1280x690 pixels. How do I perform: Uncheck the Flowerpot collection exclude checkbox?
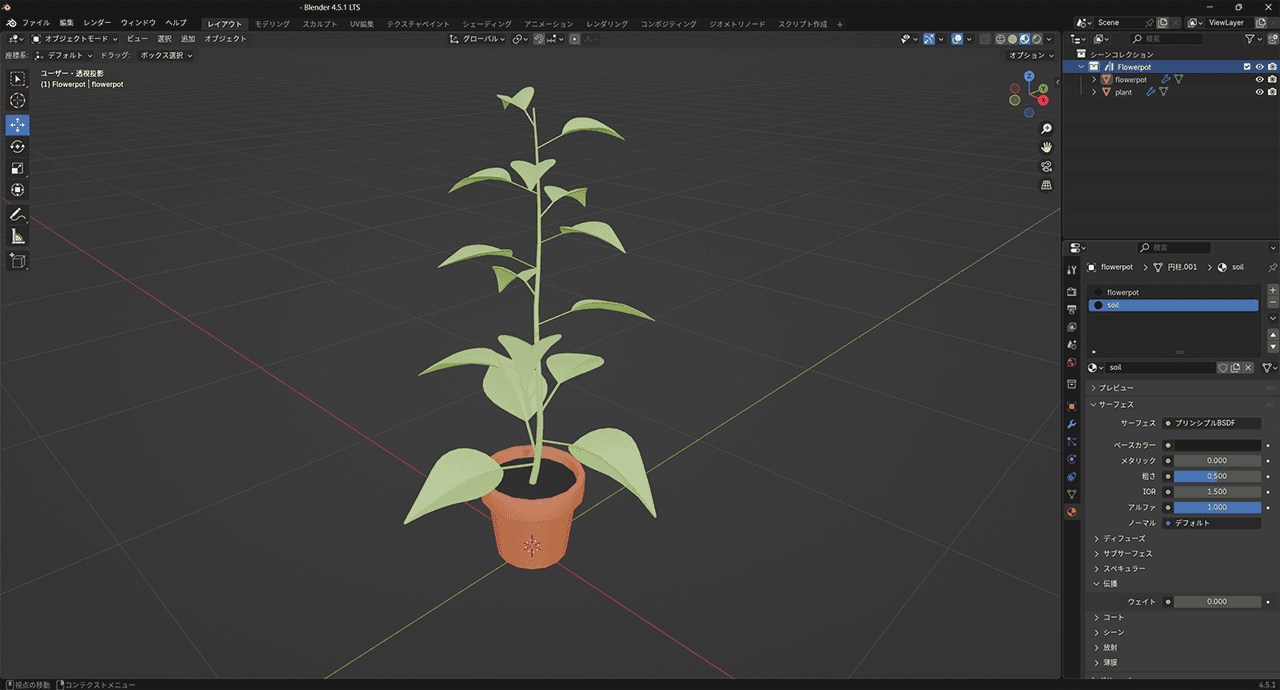(x=1247, y=67)
